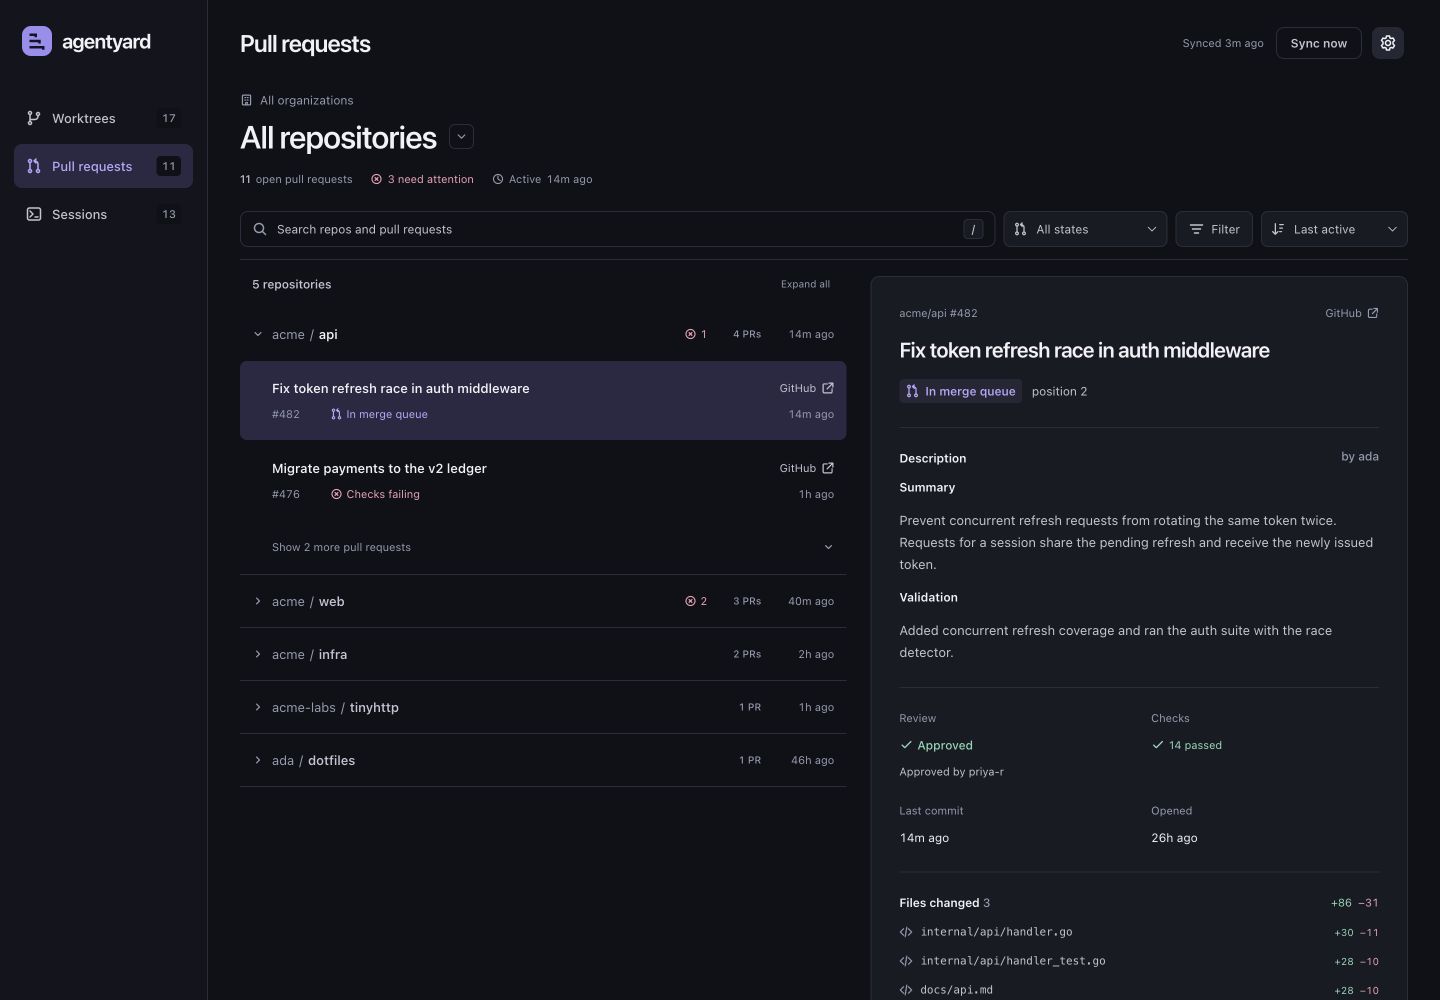Click the organization building icon
Viewport: 1440px width, 1000px height.
[x=246, y=100]
